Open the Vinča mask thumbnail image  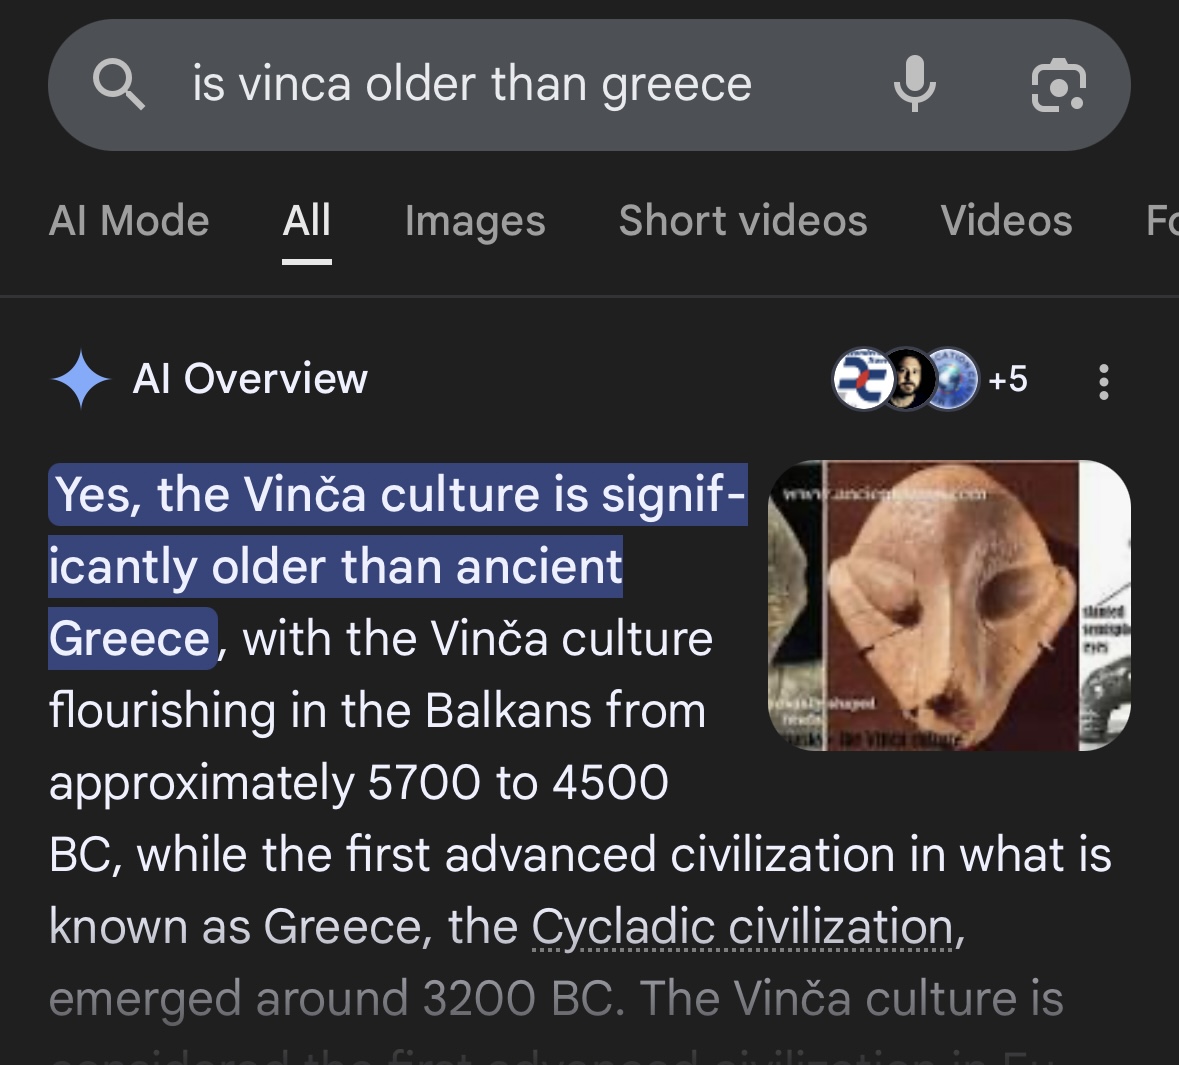pyautogui.click(x=949, y=605)
